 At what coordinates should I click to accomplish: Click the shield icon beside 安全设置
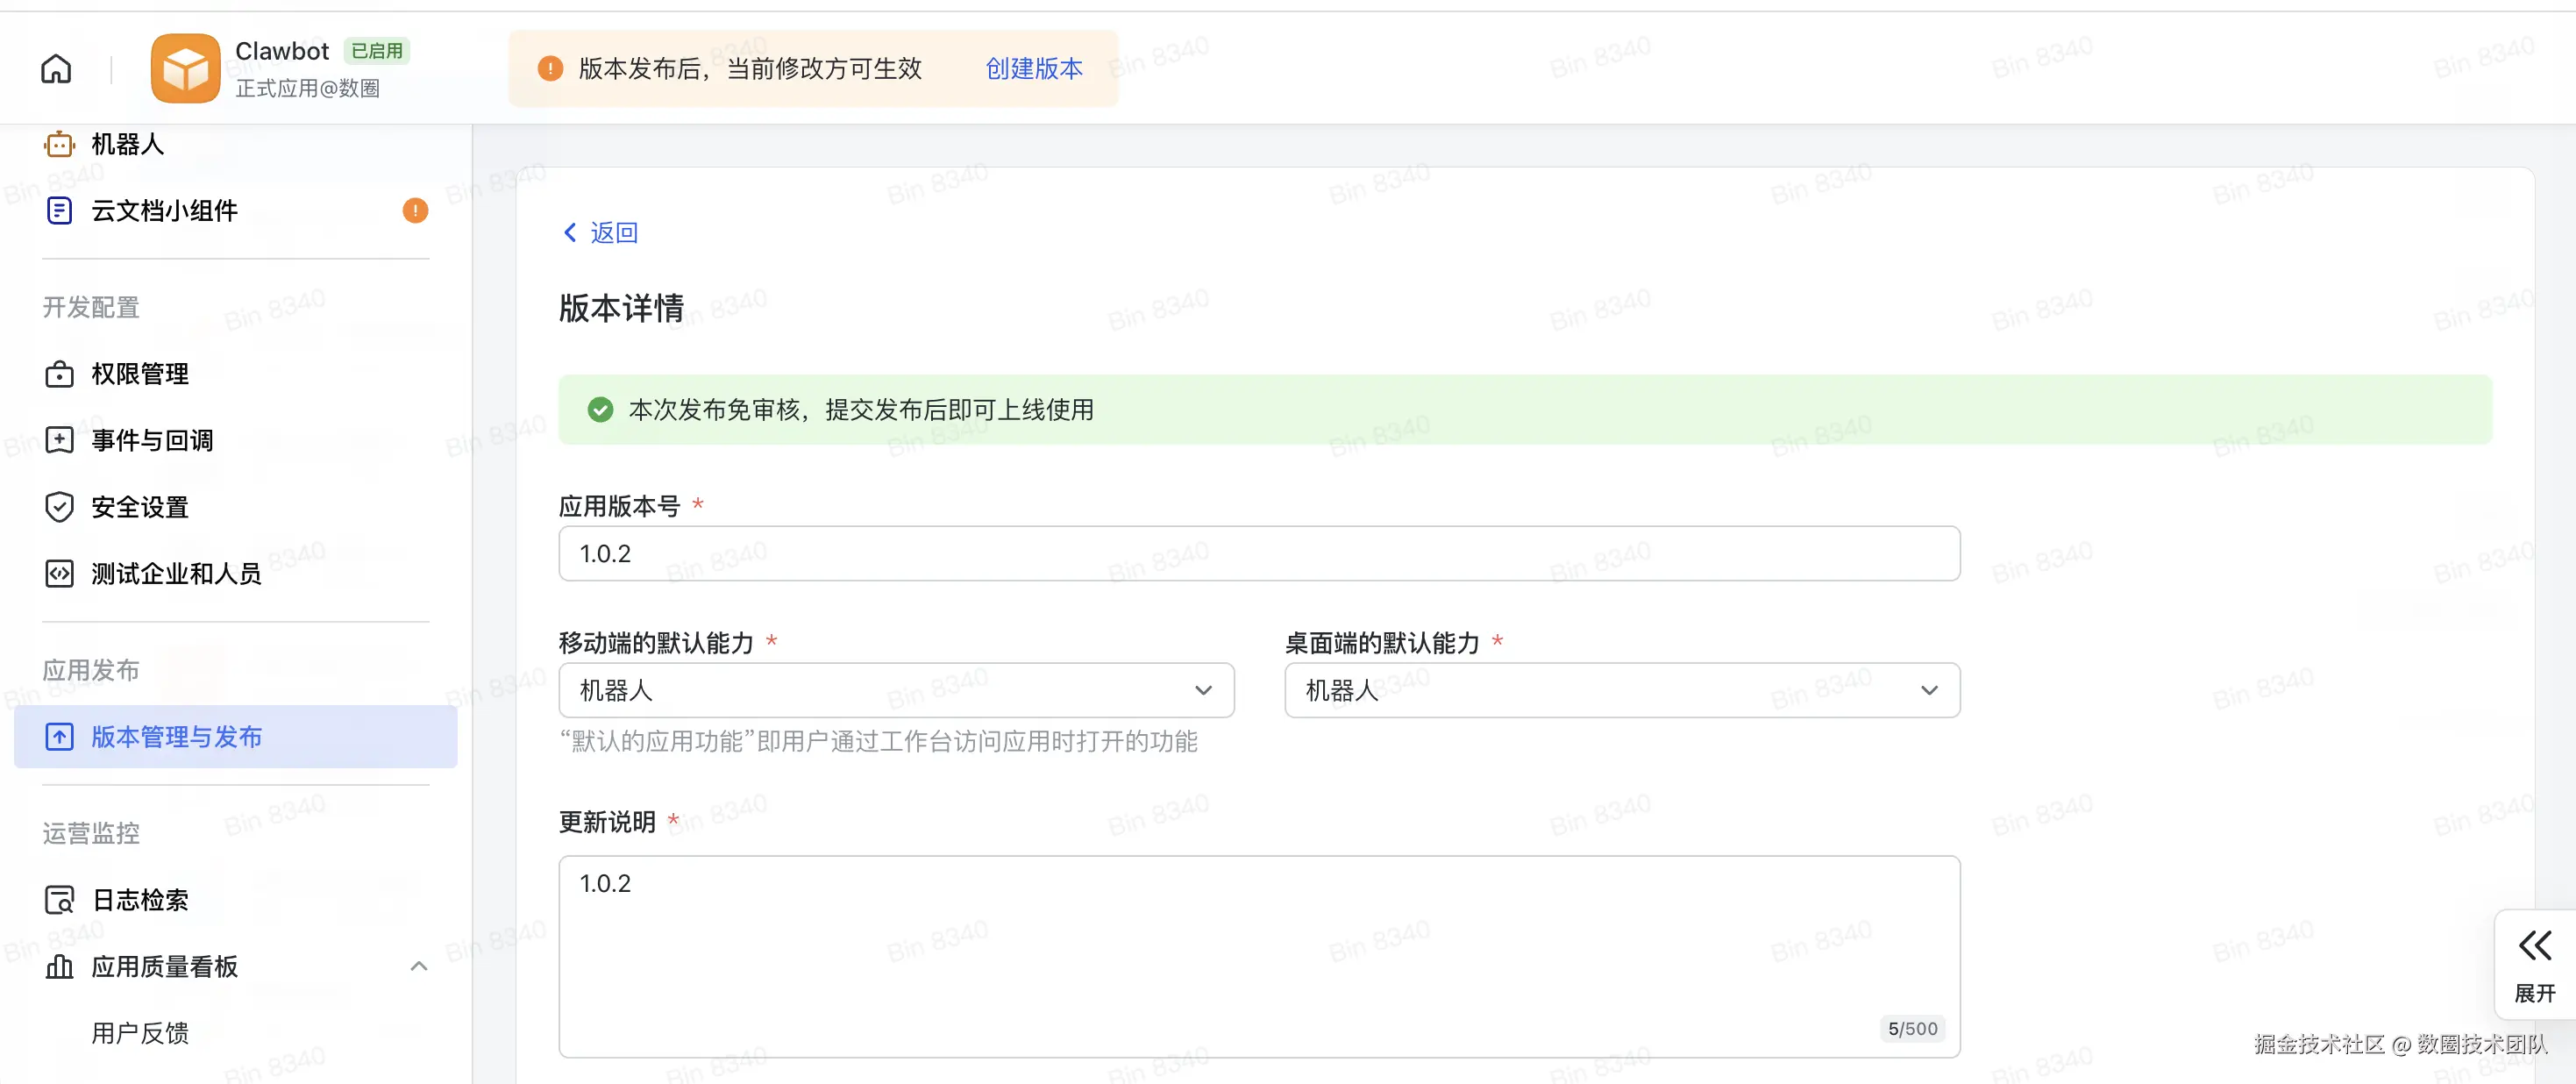point(59,507)
